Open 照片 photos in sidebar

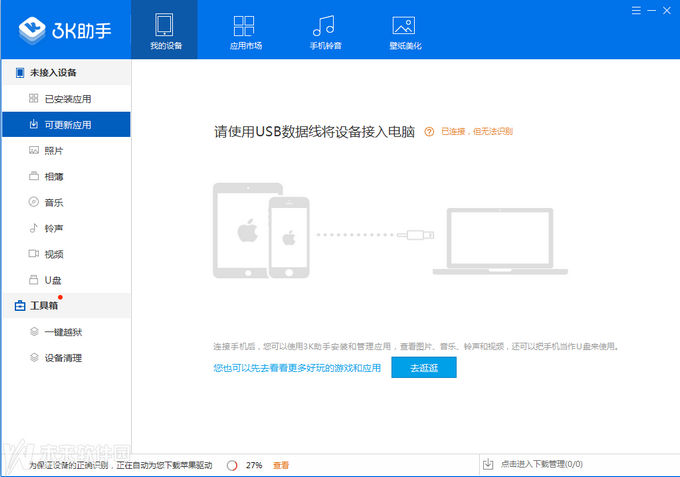pos(54,151)
